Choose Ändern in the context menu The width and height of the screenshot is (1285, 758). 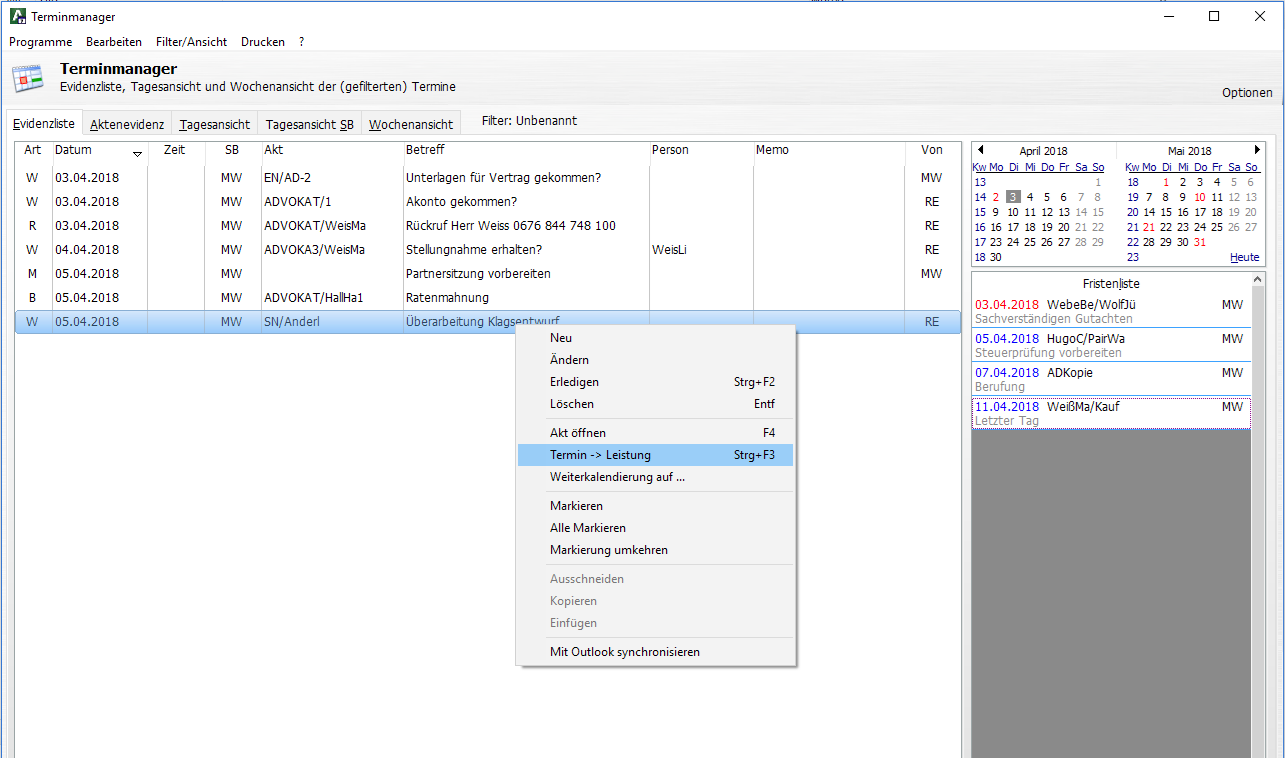656,360
